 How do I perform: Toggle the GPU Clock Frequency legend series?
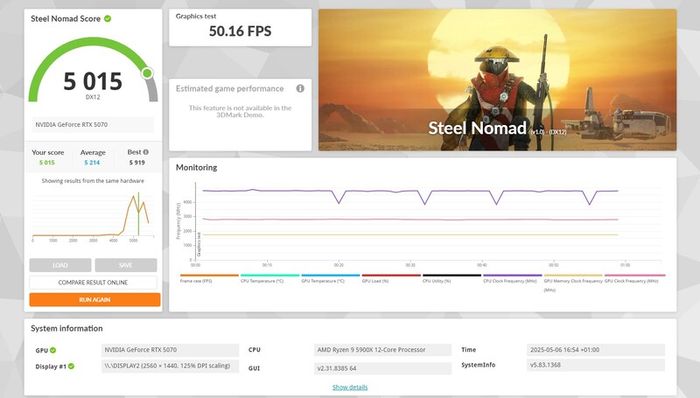click(634, 278)
